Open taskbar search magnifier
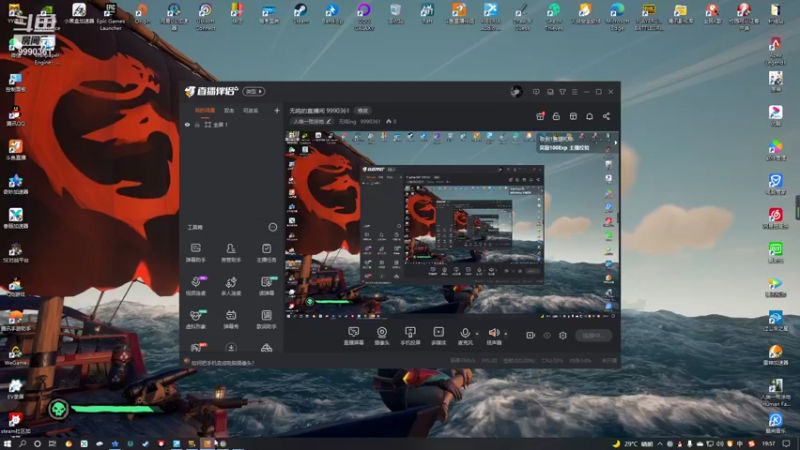 point(22,444)
